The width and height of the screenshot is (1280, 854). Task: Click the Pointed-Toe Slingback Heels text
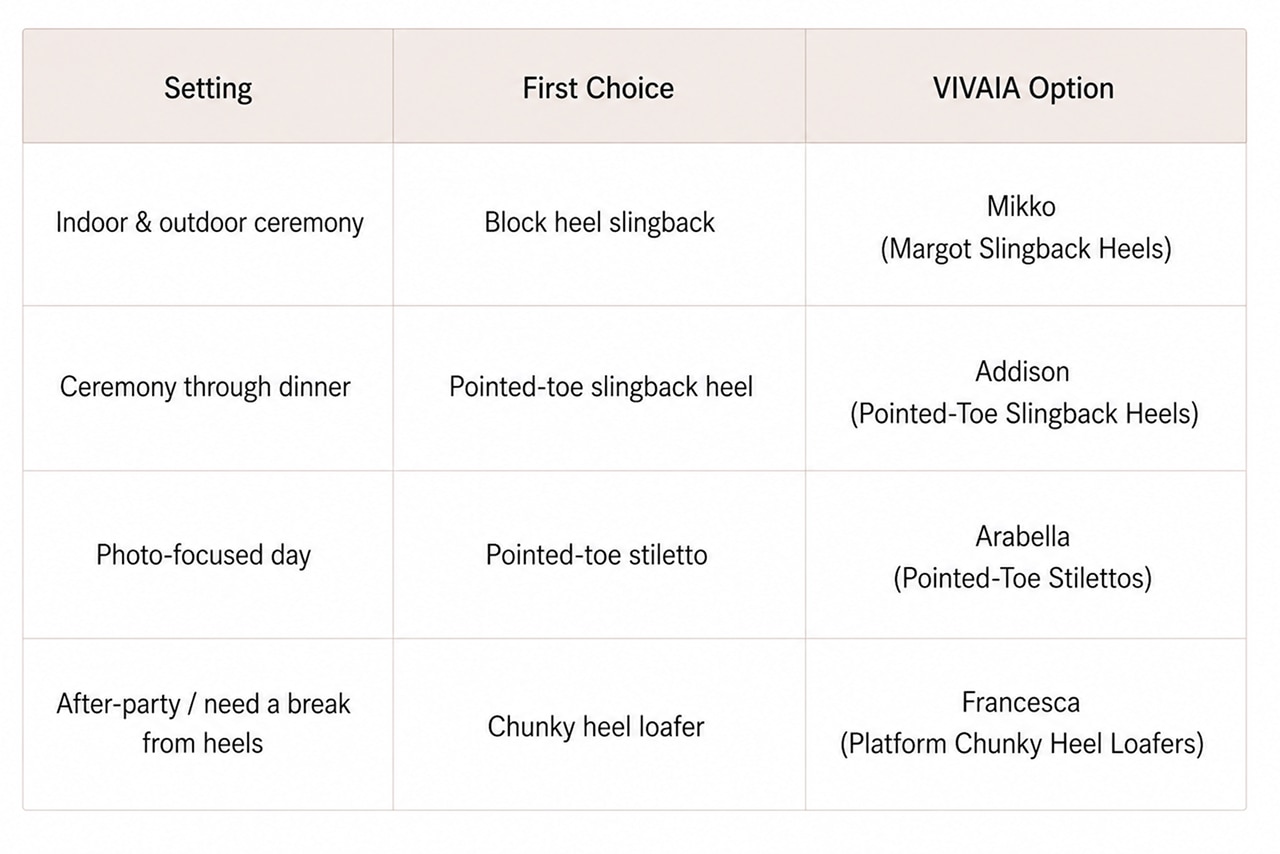click(1024, 413)
